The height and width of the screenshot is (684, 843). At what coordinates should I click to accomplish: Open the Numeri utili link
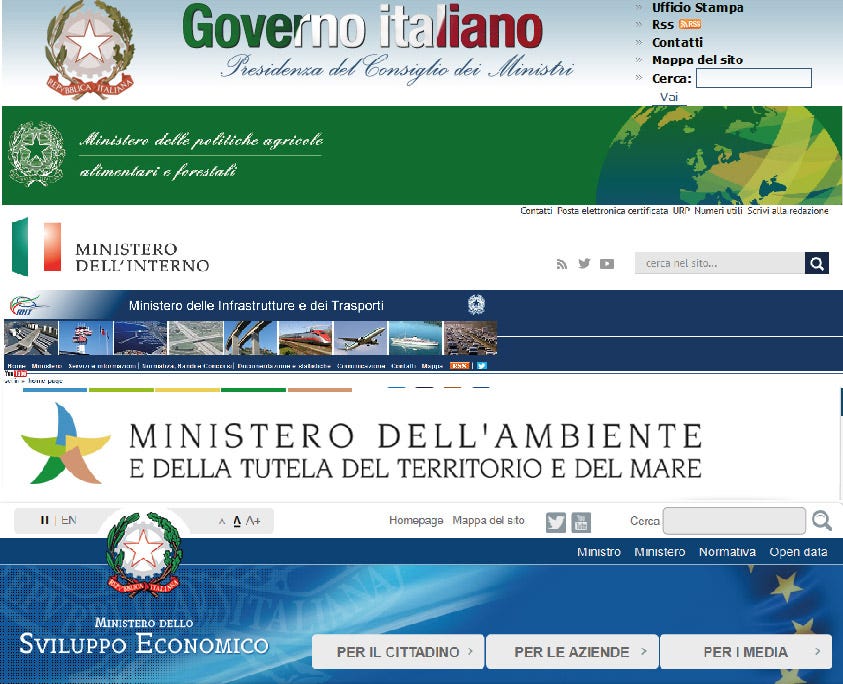point(718,211)
